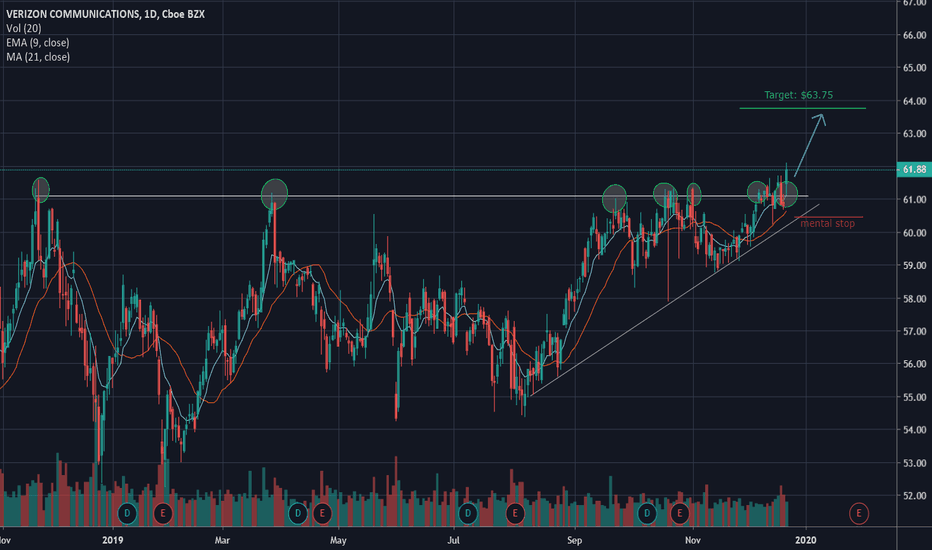Click the 52.00 price axis label

coord(914,495)
